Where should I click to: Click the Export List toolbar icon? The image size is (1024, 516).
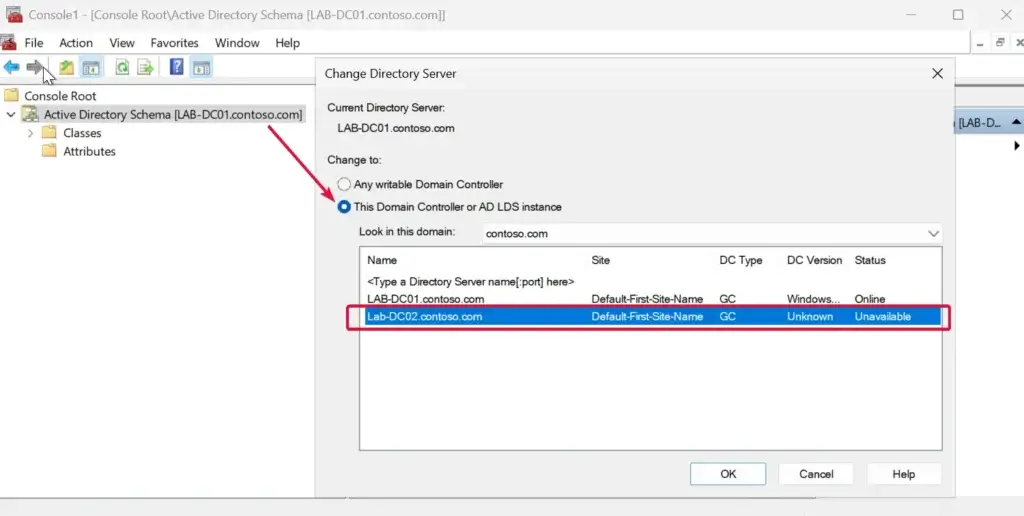point(145,68)
